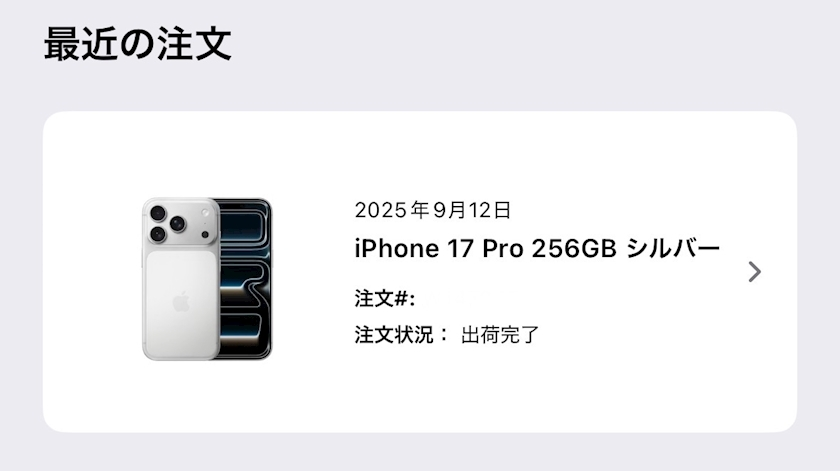Select the iPhone 17 Pro 256GB シルバー title
The height and width of the screenshot is (471, 840).
tap(537, 248)
